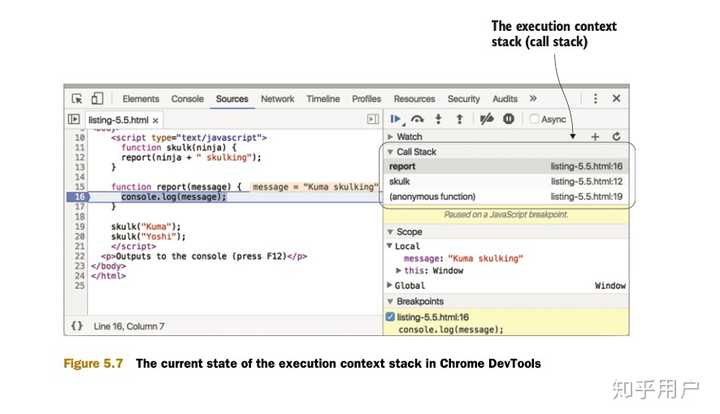This screenshot has width=720, height=414.
Task: Toggle pause on exceptions
Action: (508, 119)
